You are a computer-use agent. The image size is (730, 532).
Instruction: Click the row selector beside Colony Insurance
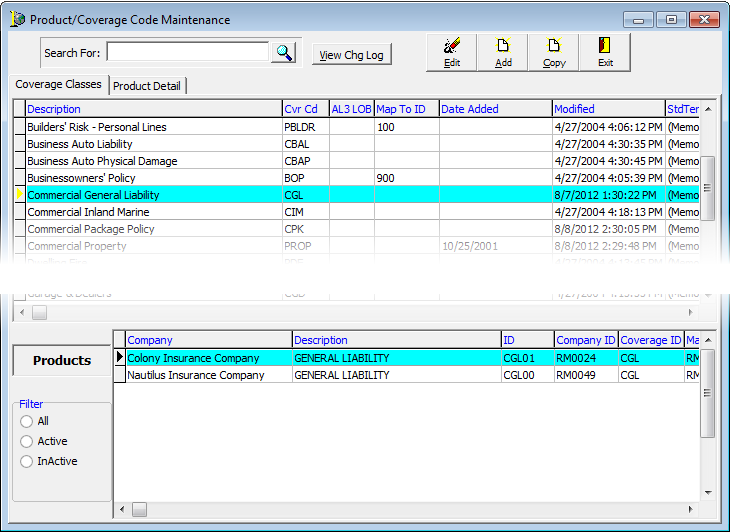(x=120, y=357)
